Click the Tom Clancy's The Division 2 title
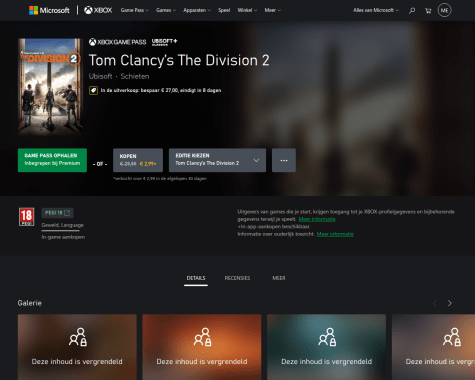Screen dimensions: 475x380 click(179, 60)
